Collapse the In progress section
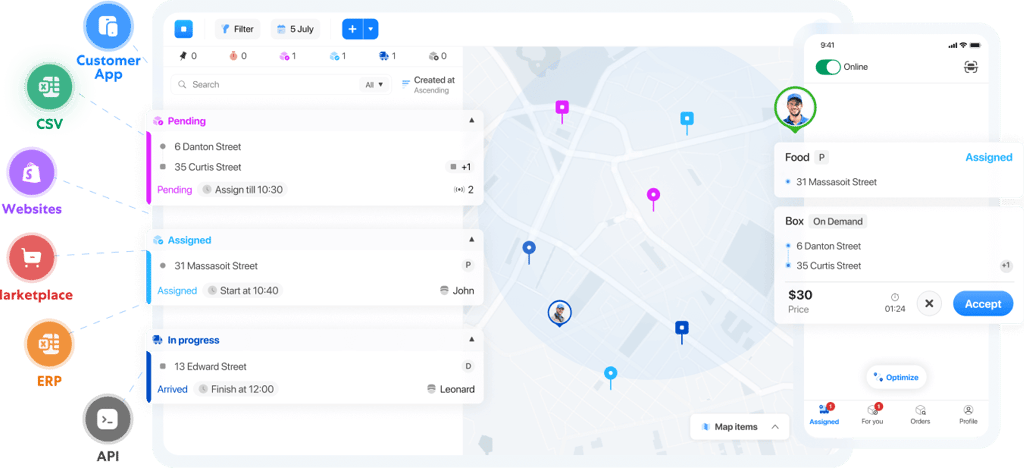The image size is (1024, 468). (472, 339)
